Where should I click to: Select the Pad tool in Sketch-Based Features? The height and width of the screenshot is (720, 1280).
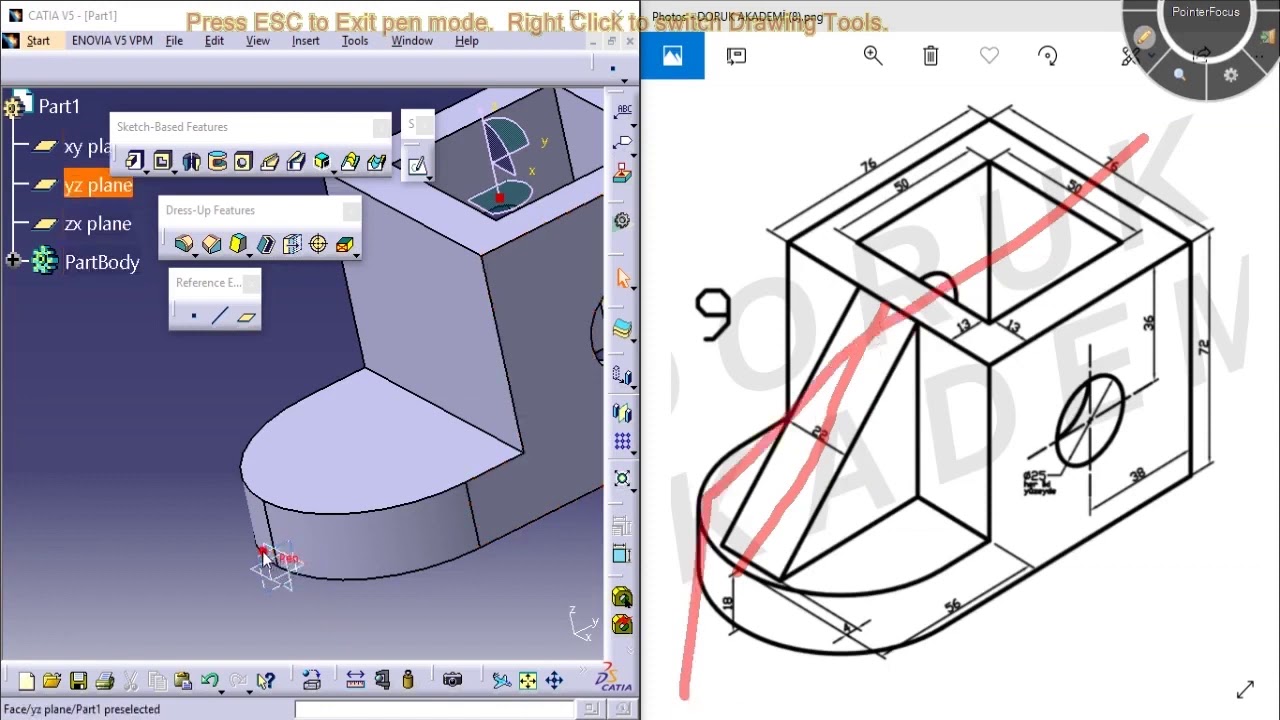(x=134, y=161)
